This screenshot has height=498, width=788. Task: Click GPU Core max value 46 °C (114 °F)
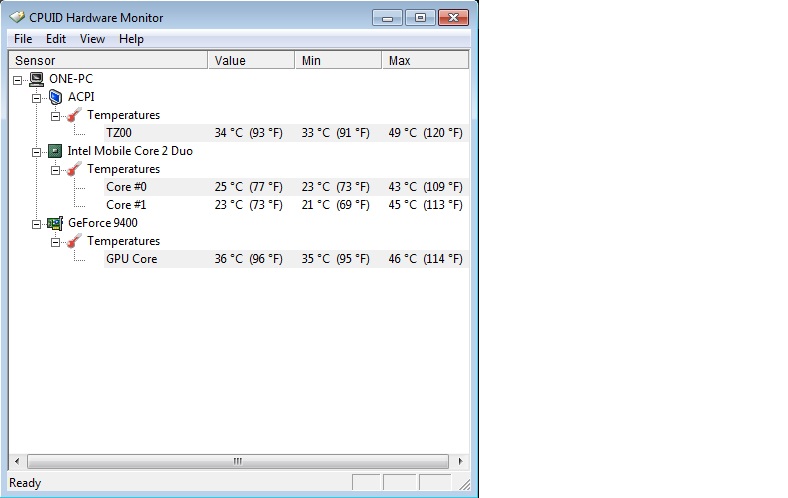[425, 259]
